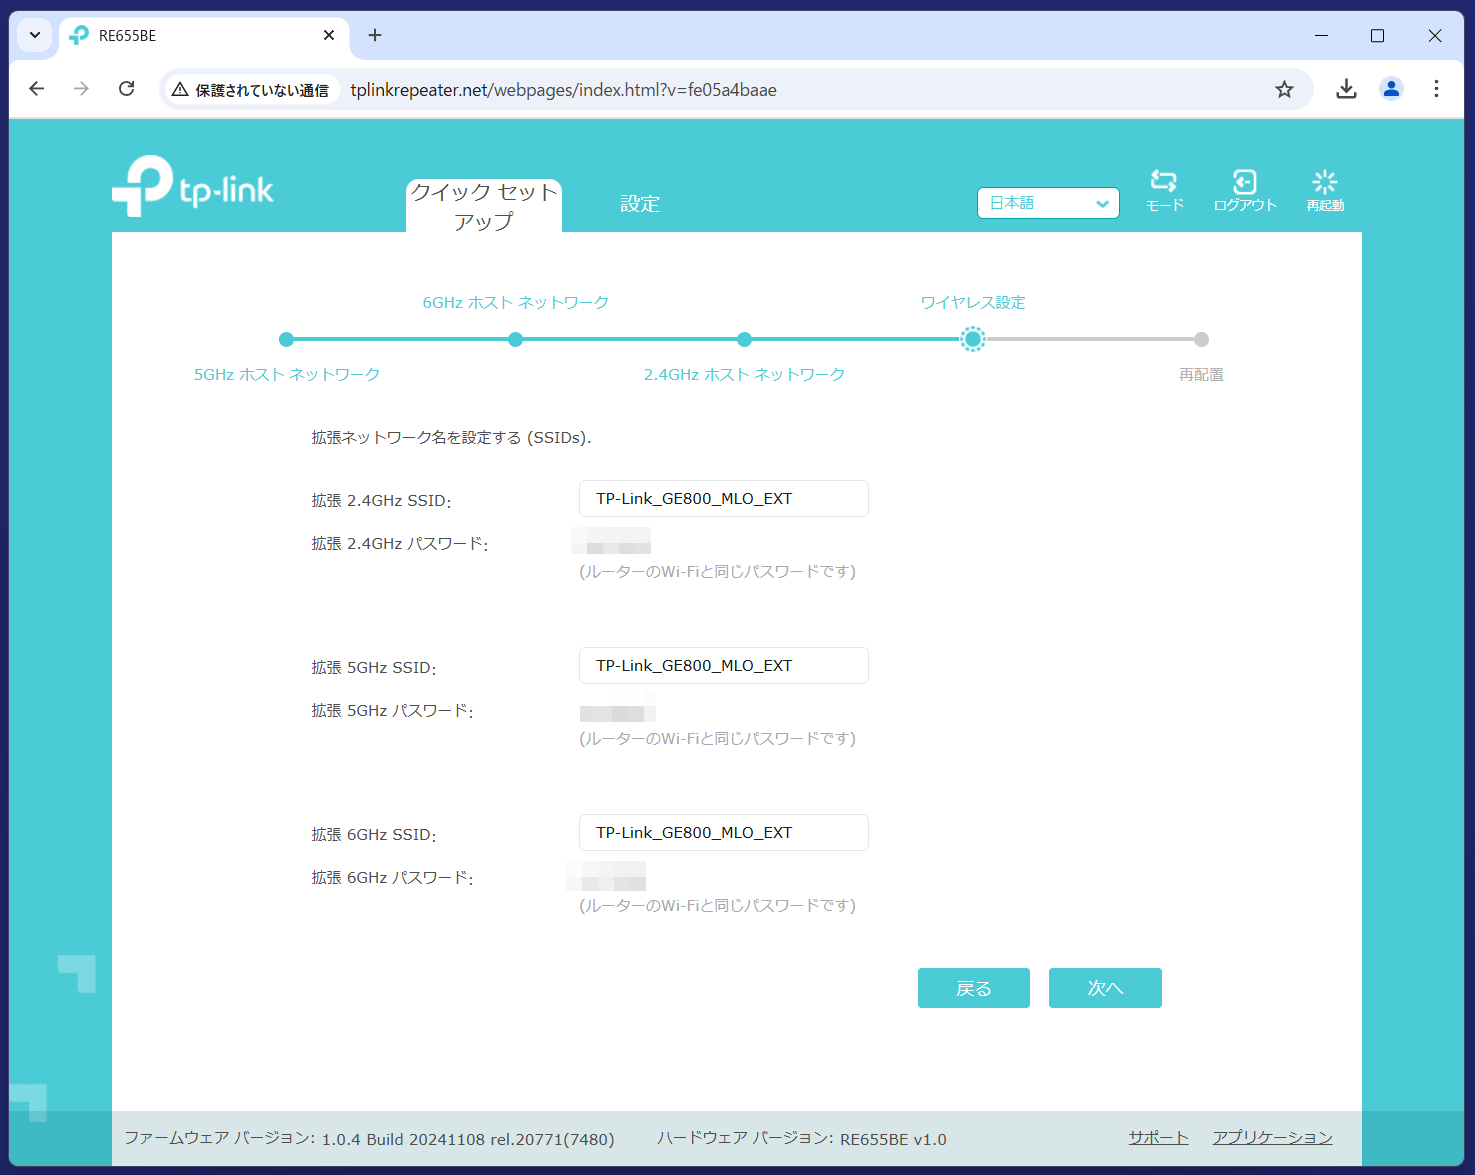1475x1175 pixels.
Task: Maximize the browser window
Action: [1377, 35]
